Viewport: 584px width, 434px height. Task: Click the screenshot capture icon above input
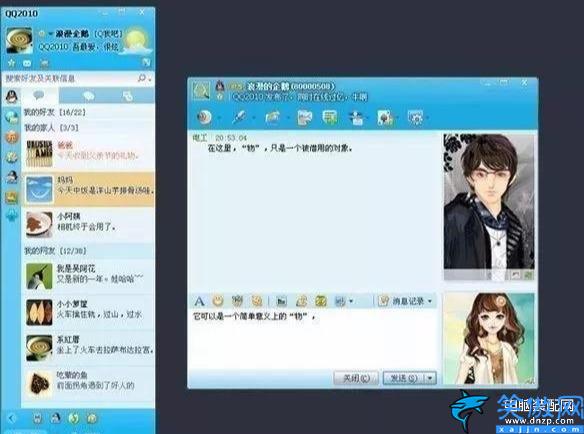(x=340, y=301)
